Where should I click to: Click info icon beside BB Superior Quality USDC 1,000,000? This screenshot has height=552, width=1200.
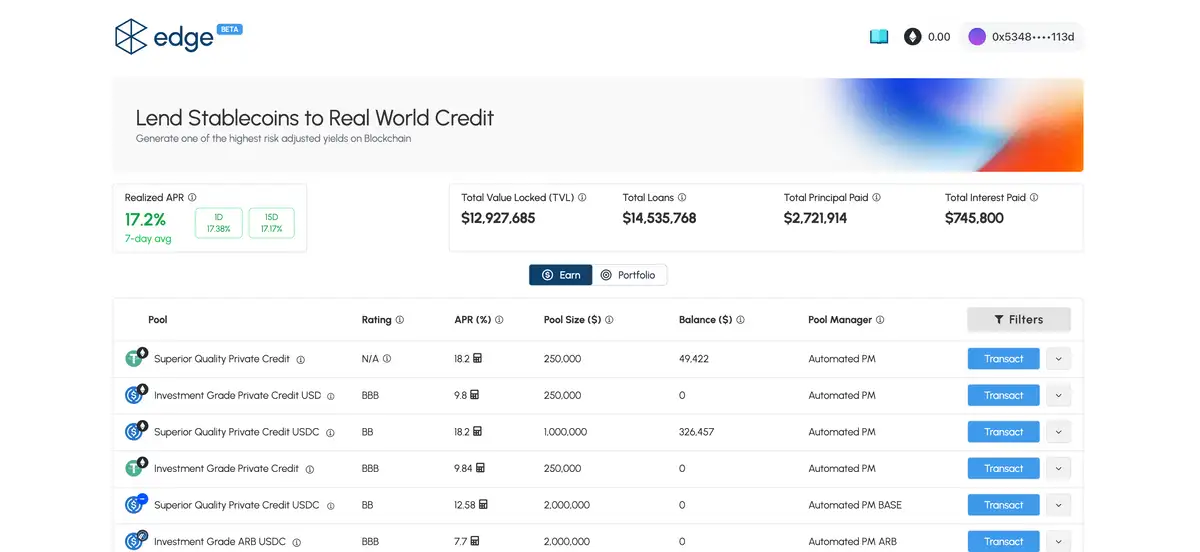[x=331, y=433]
